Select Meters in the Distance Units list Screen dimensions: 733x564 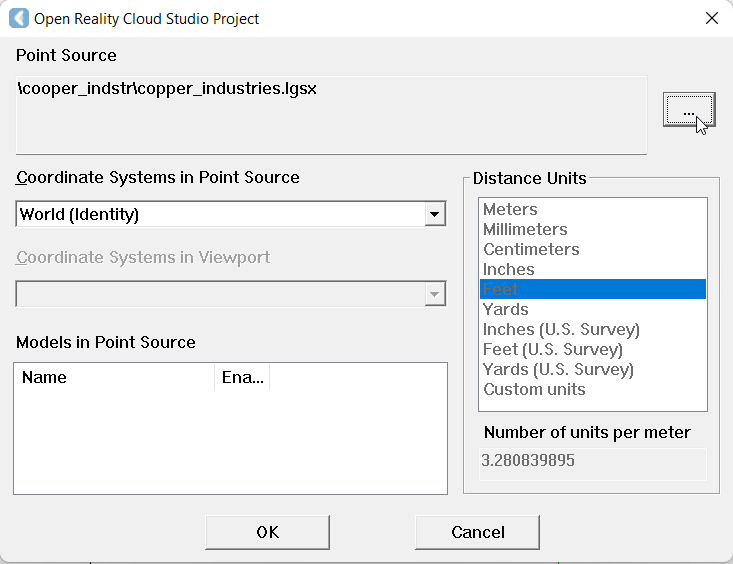click(x=510, y=209)
